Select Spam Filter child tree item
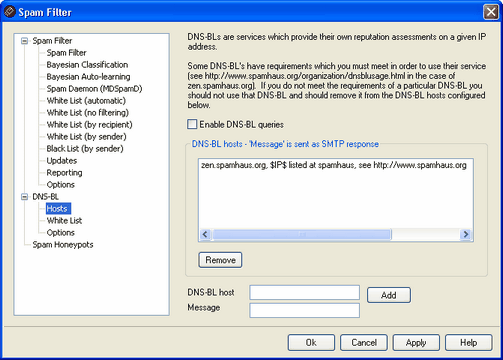The width and height of the screenshot is (503, 360). click(x=66, y=53)
